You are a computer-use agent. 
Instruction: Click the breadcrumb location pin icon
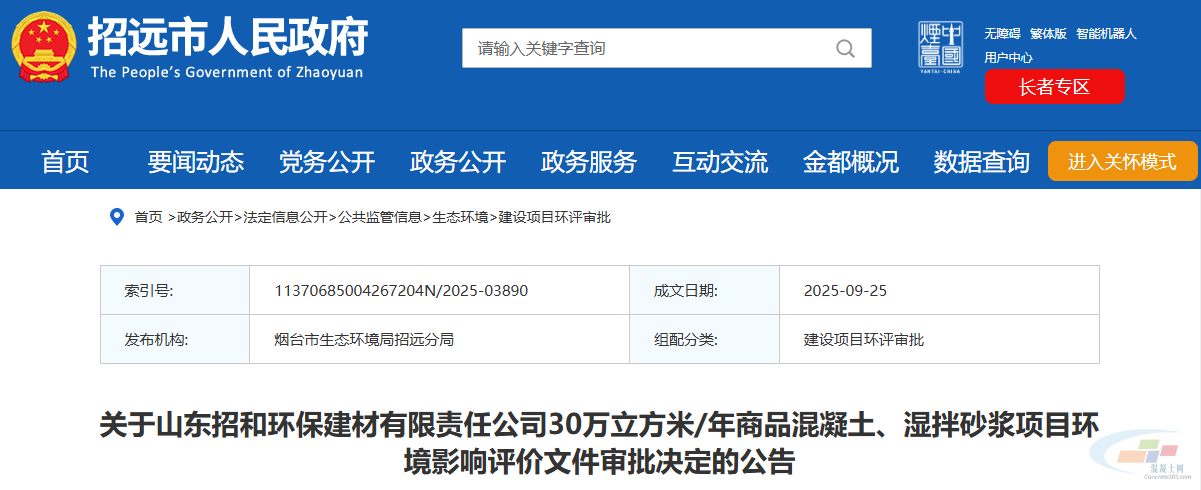pyautogui.click(x=117, y=217)
